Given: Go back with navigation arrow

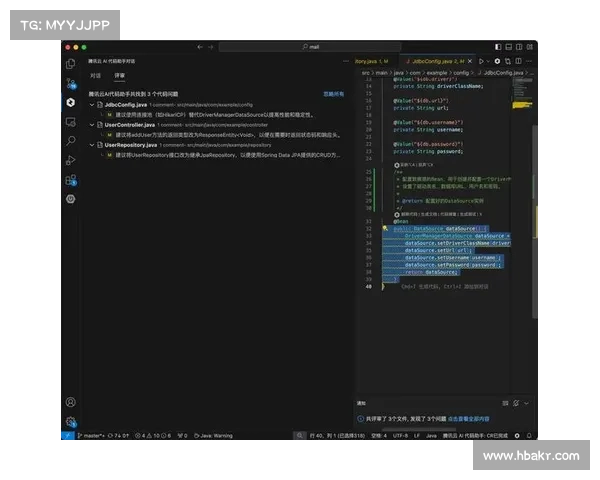Looking at the screenshot, I should click(x=200, y=47).
